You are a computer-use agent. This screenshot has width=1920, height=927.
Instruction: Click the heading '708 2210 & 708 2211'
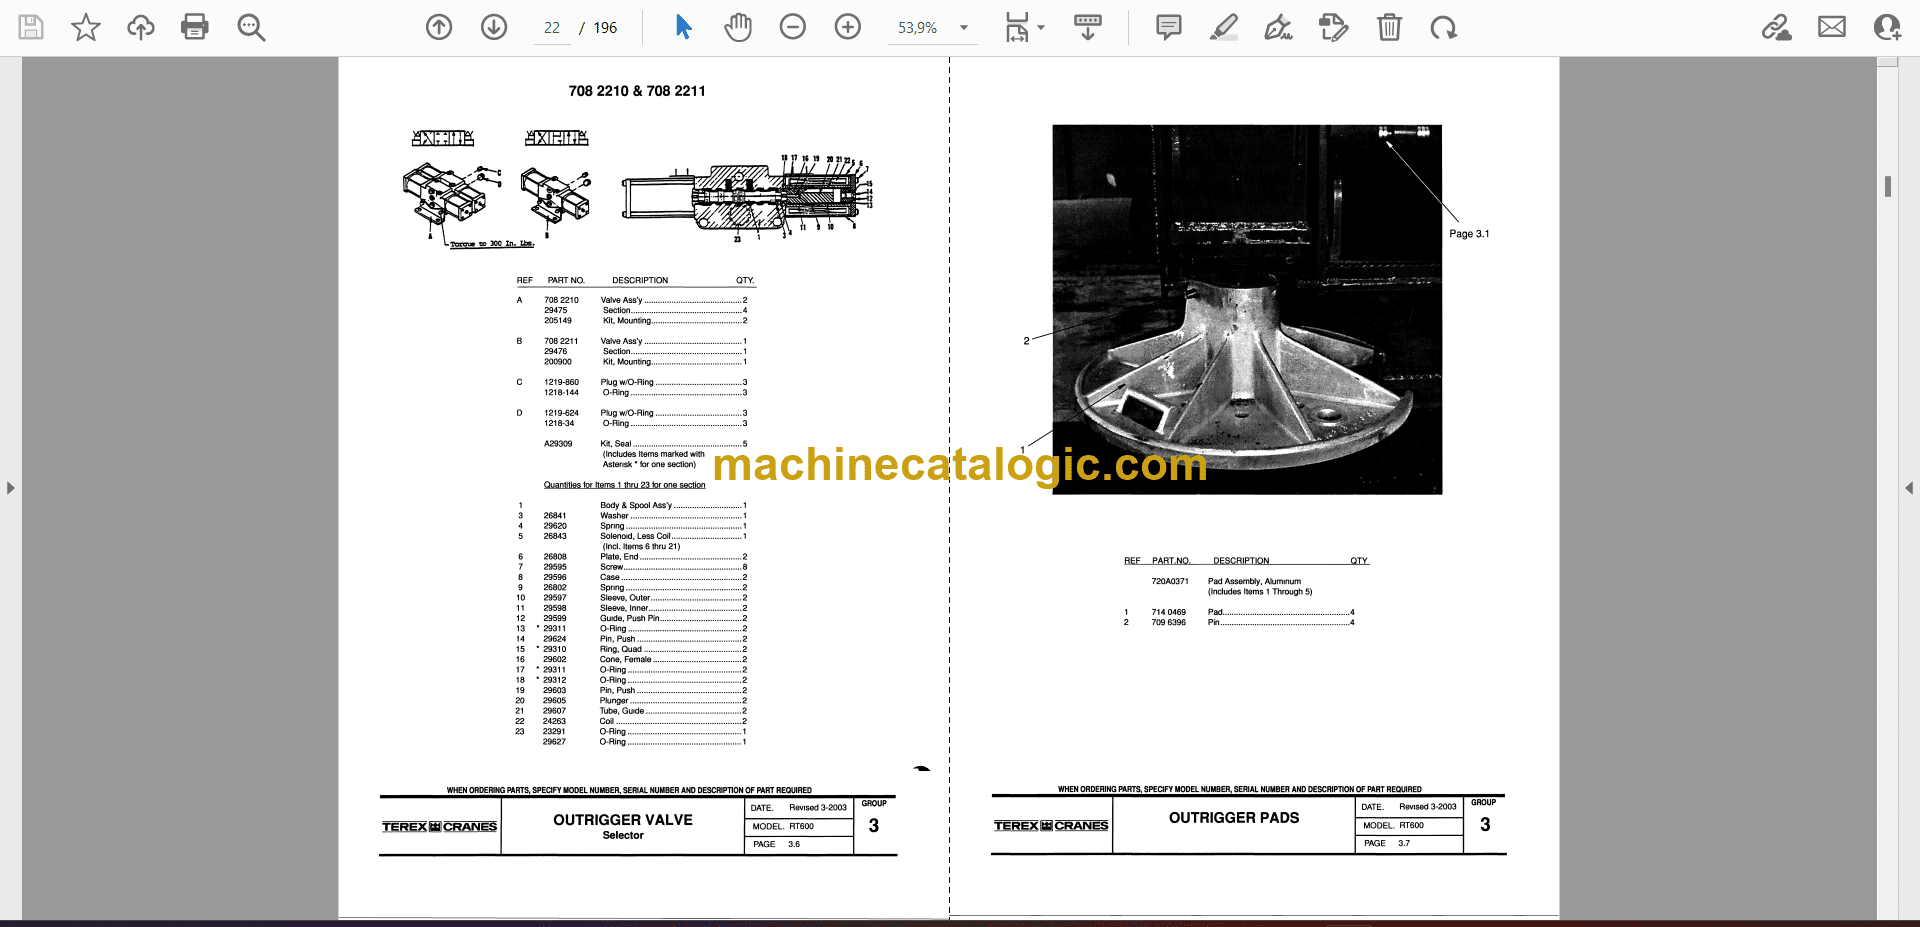tap(637, 91)
